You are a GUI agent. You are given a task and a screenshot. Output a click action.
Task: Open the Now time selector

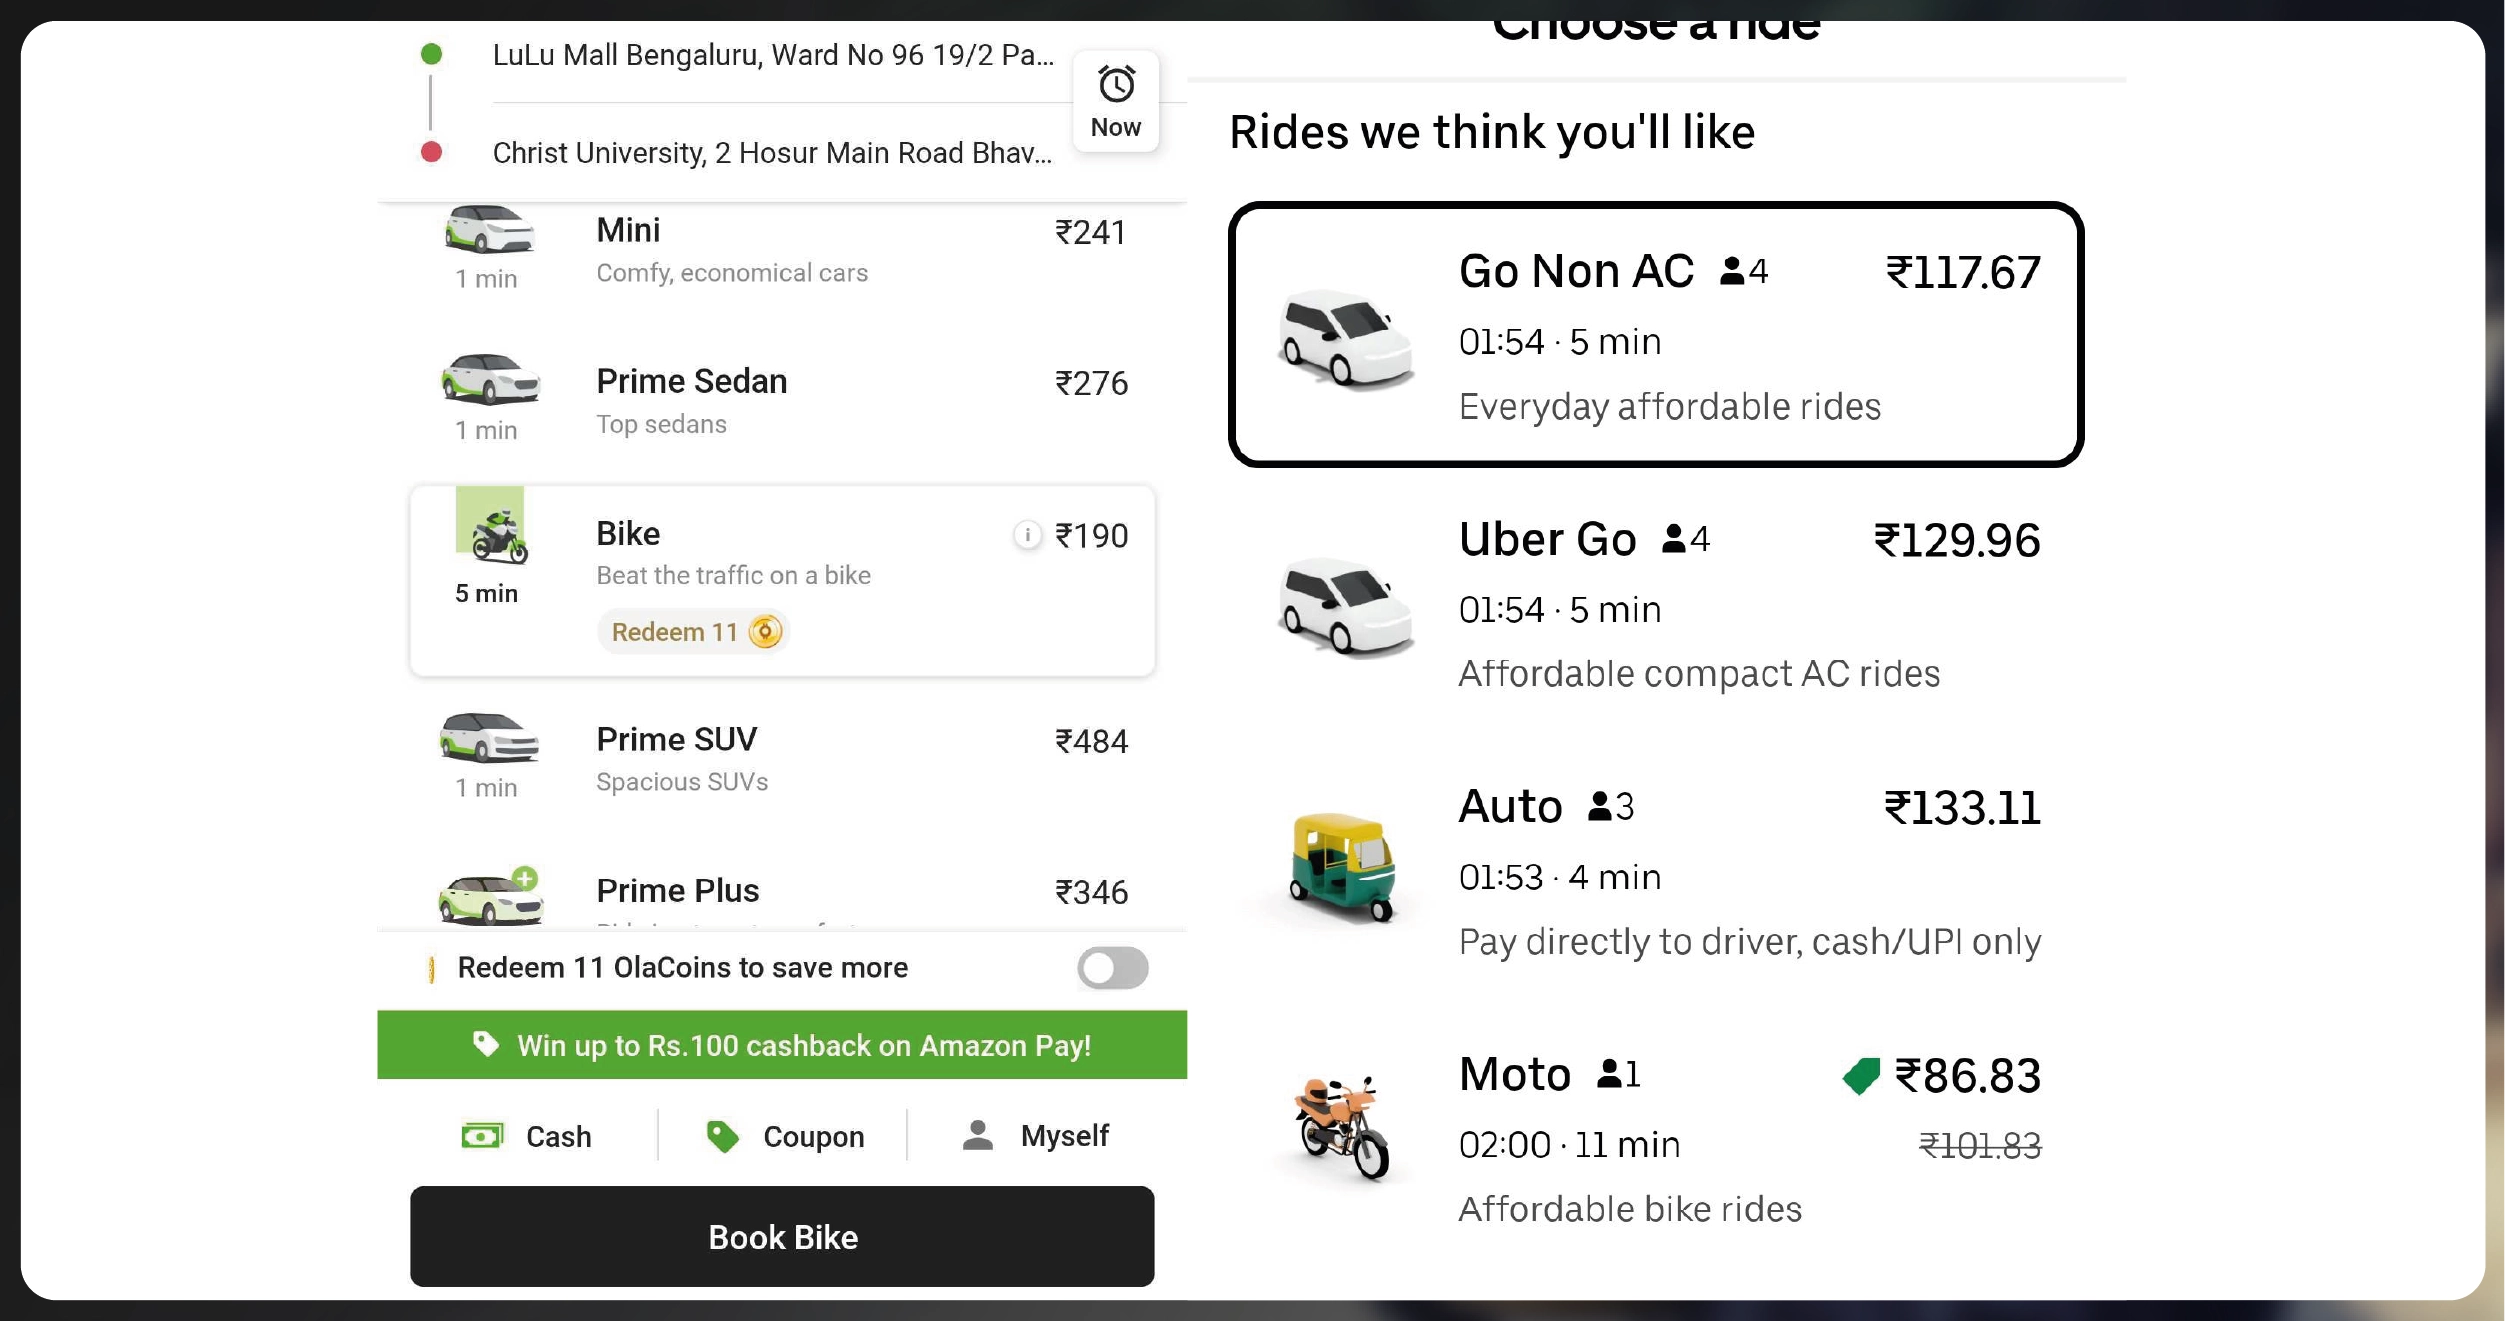tap(1115, 100)
